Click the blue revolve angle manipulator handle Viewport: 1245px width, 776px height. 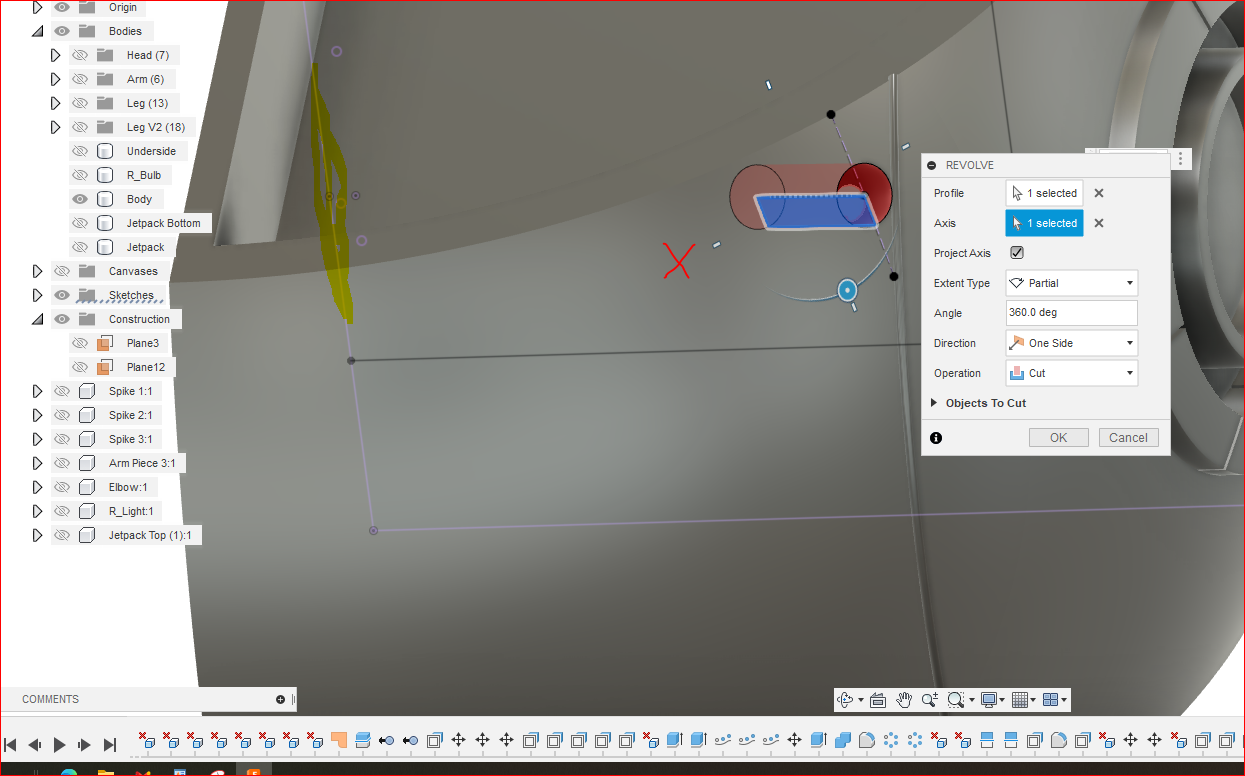848,290
